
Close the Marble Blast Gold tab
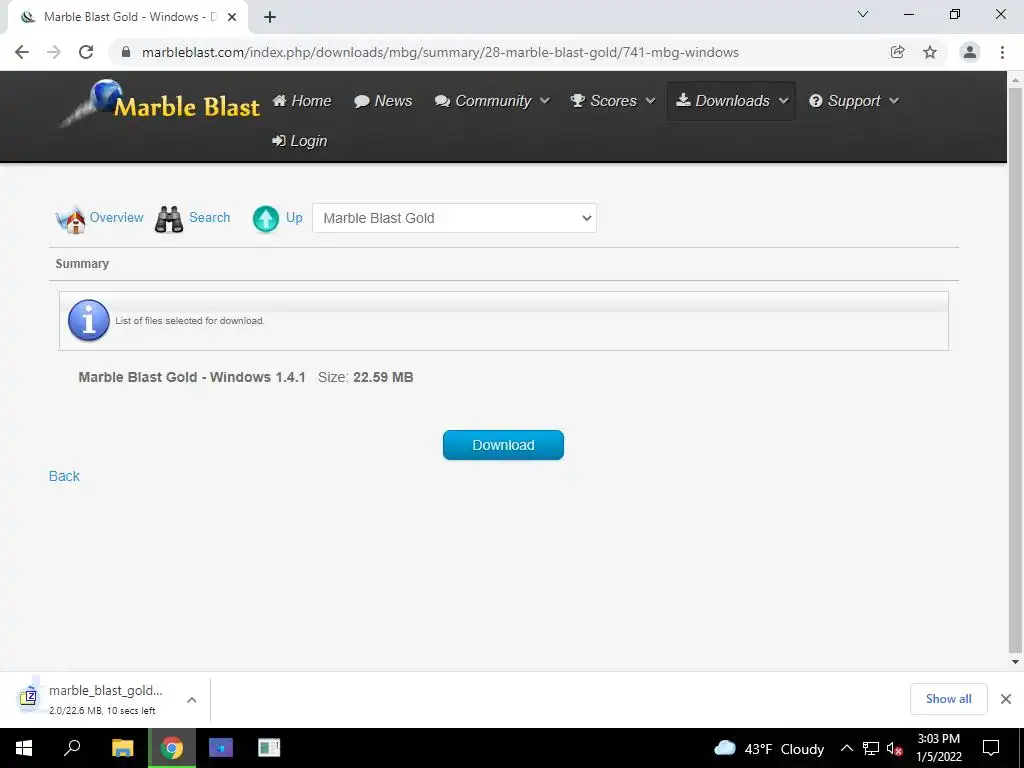coord(232,17)
